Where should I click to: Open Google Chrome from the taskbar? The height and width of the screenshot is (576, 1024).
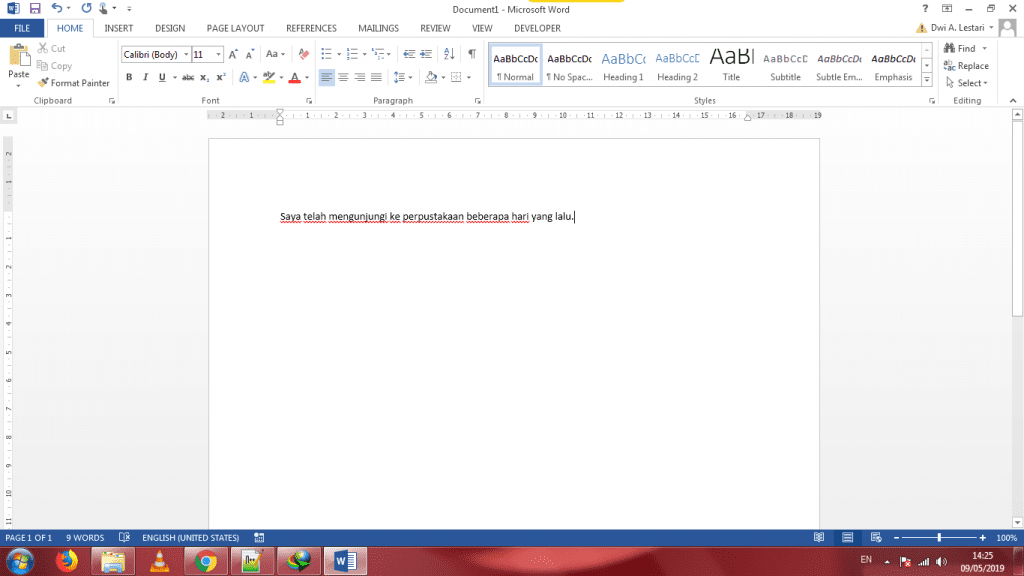(x=206, y=561)
